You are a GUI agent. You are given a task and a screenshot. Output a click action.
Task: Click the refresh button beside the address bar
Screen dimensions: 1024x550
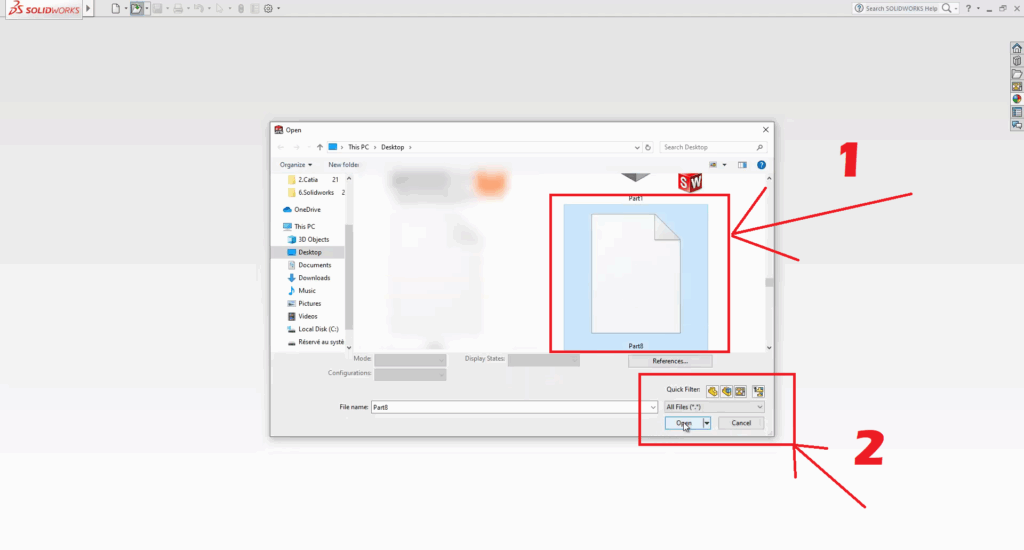[648, 147]
